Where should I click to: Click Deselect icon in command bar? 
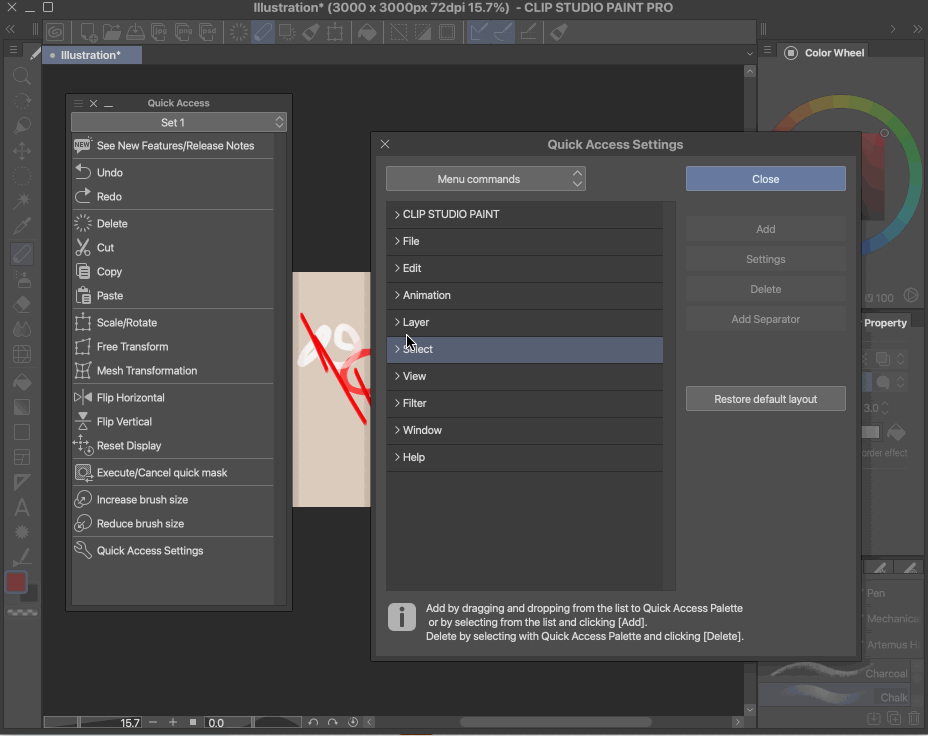[399, 31]
